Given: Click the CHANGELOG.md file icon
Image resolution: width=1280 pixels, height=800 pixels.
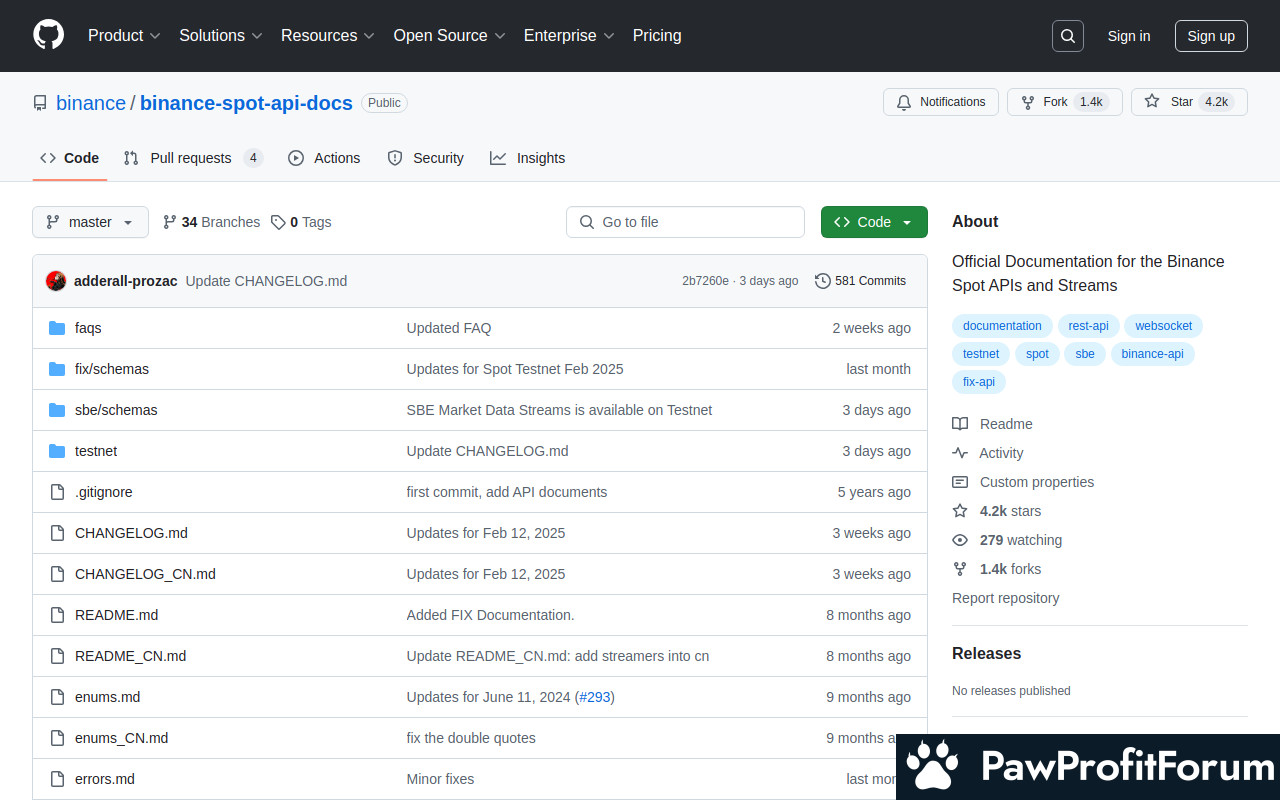Looking at the screenshot, I should click(x=57, y=533).
